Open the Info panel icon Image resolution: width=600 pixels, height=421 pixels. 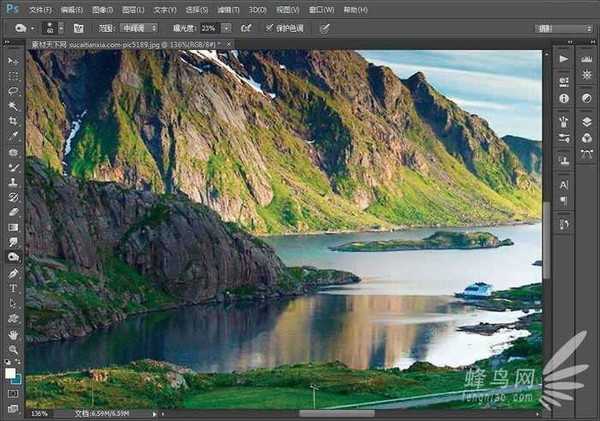pos(564,98)
